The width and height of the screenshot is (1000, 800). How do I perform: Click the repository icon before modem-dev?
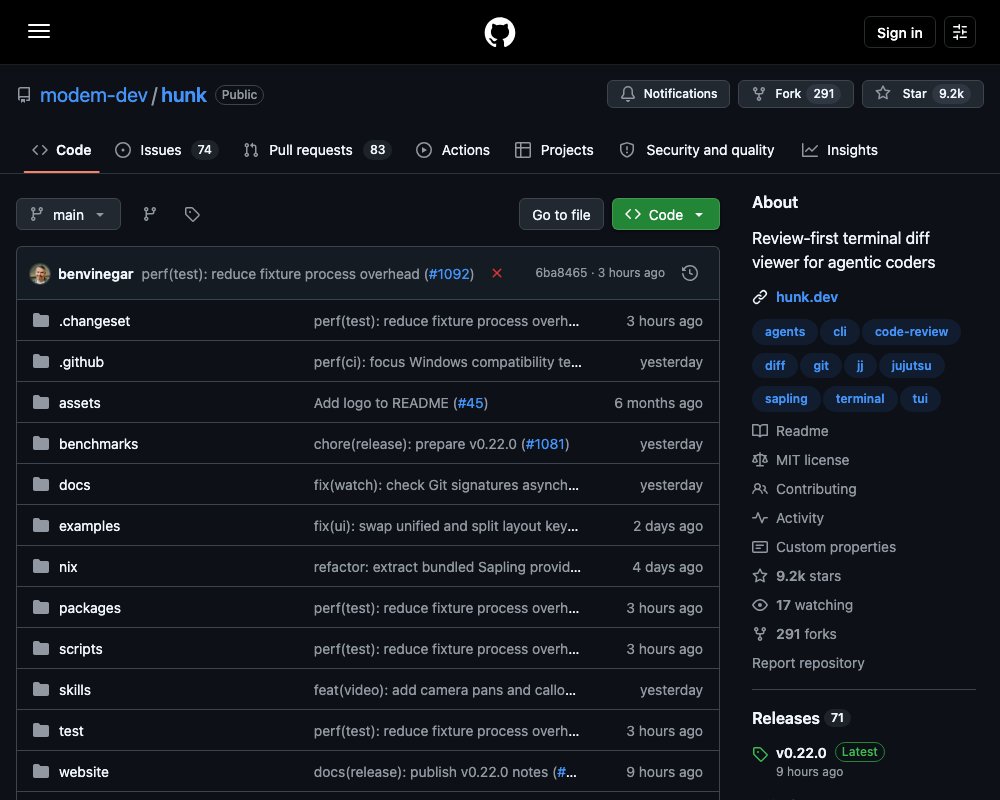click(x=24, y=95)
